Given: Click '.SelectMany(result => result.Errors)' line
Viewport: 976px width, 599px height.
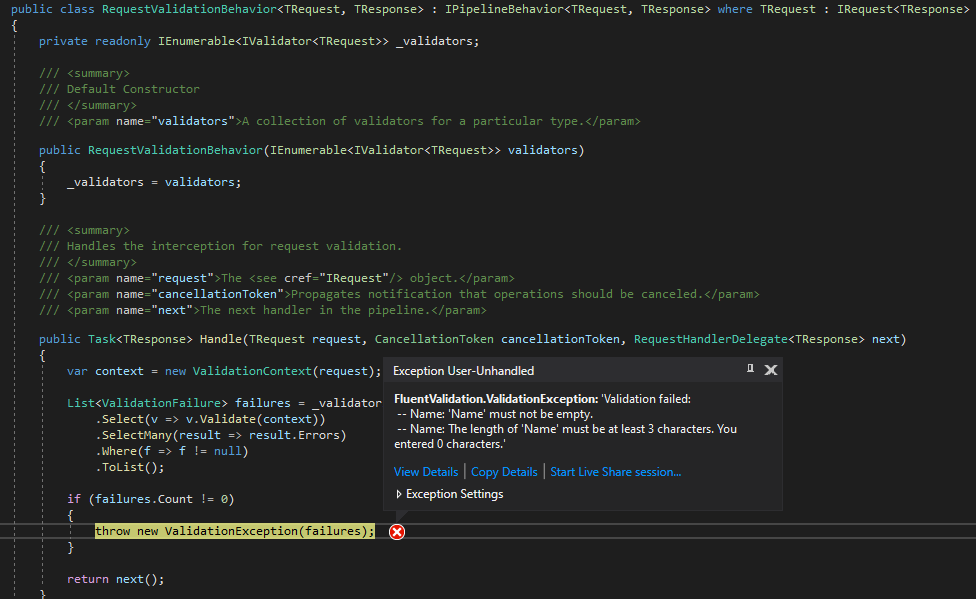Looking at the screenshot, I should 221,435.
